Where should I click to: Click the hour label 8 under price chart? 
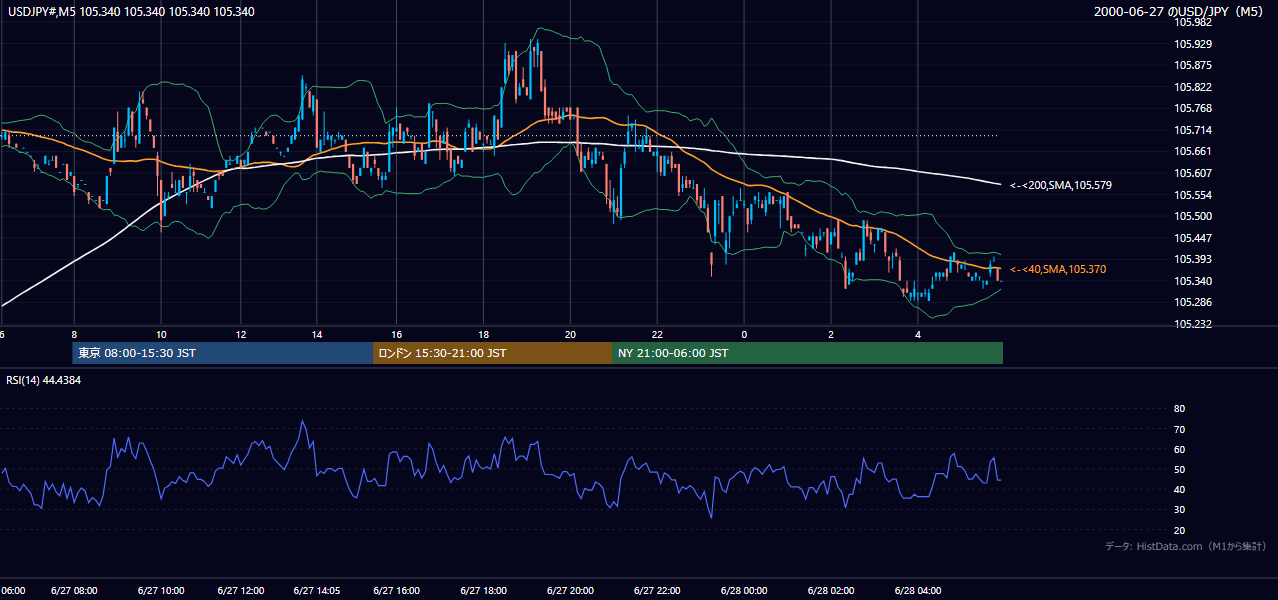(x=74, y=334)
